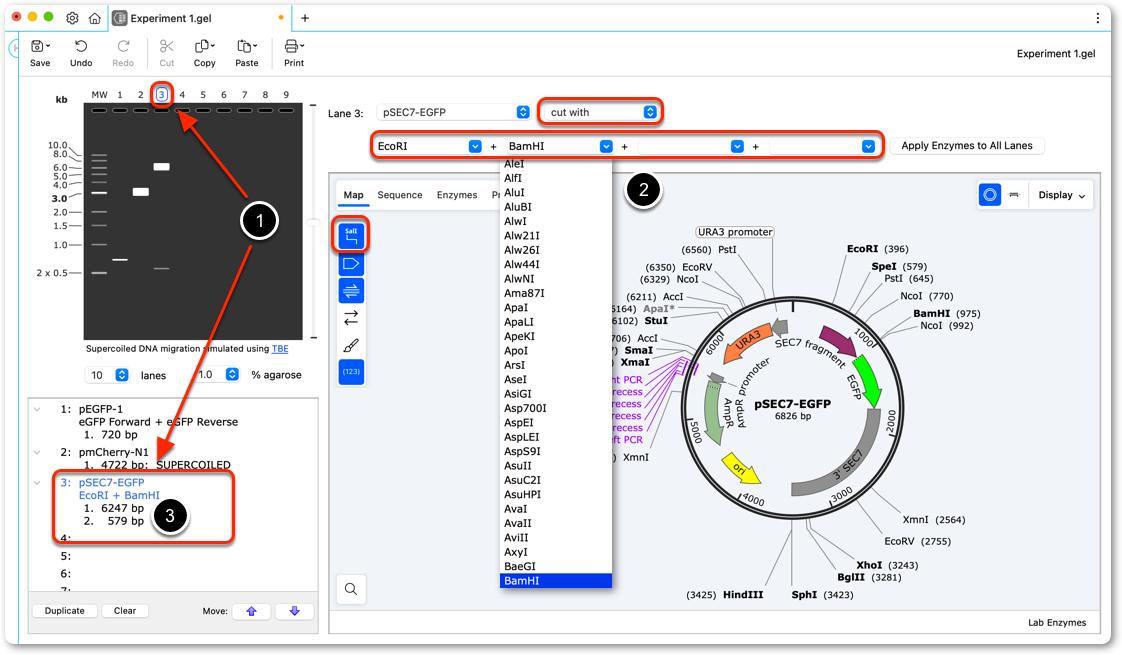
Task: Click the magnifying glass search icon
Action: 351,588
